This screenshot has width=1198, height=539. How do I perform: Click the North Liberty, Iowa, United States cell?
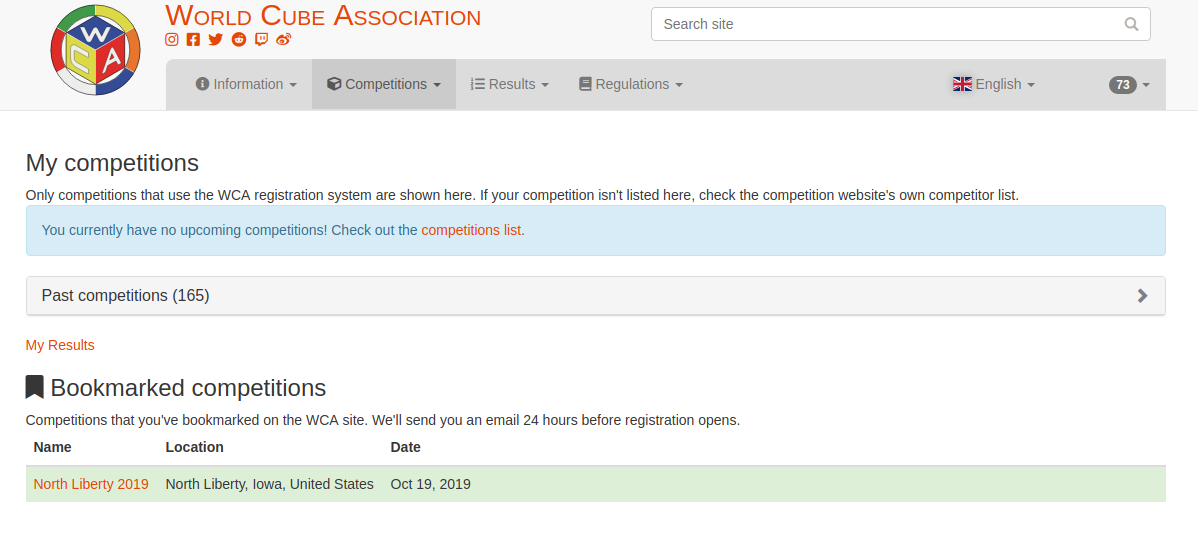[270, 484]
